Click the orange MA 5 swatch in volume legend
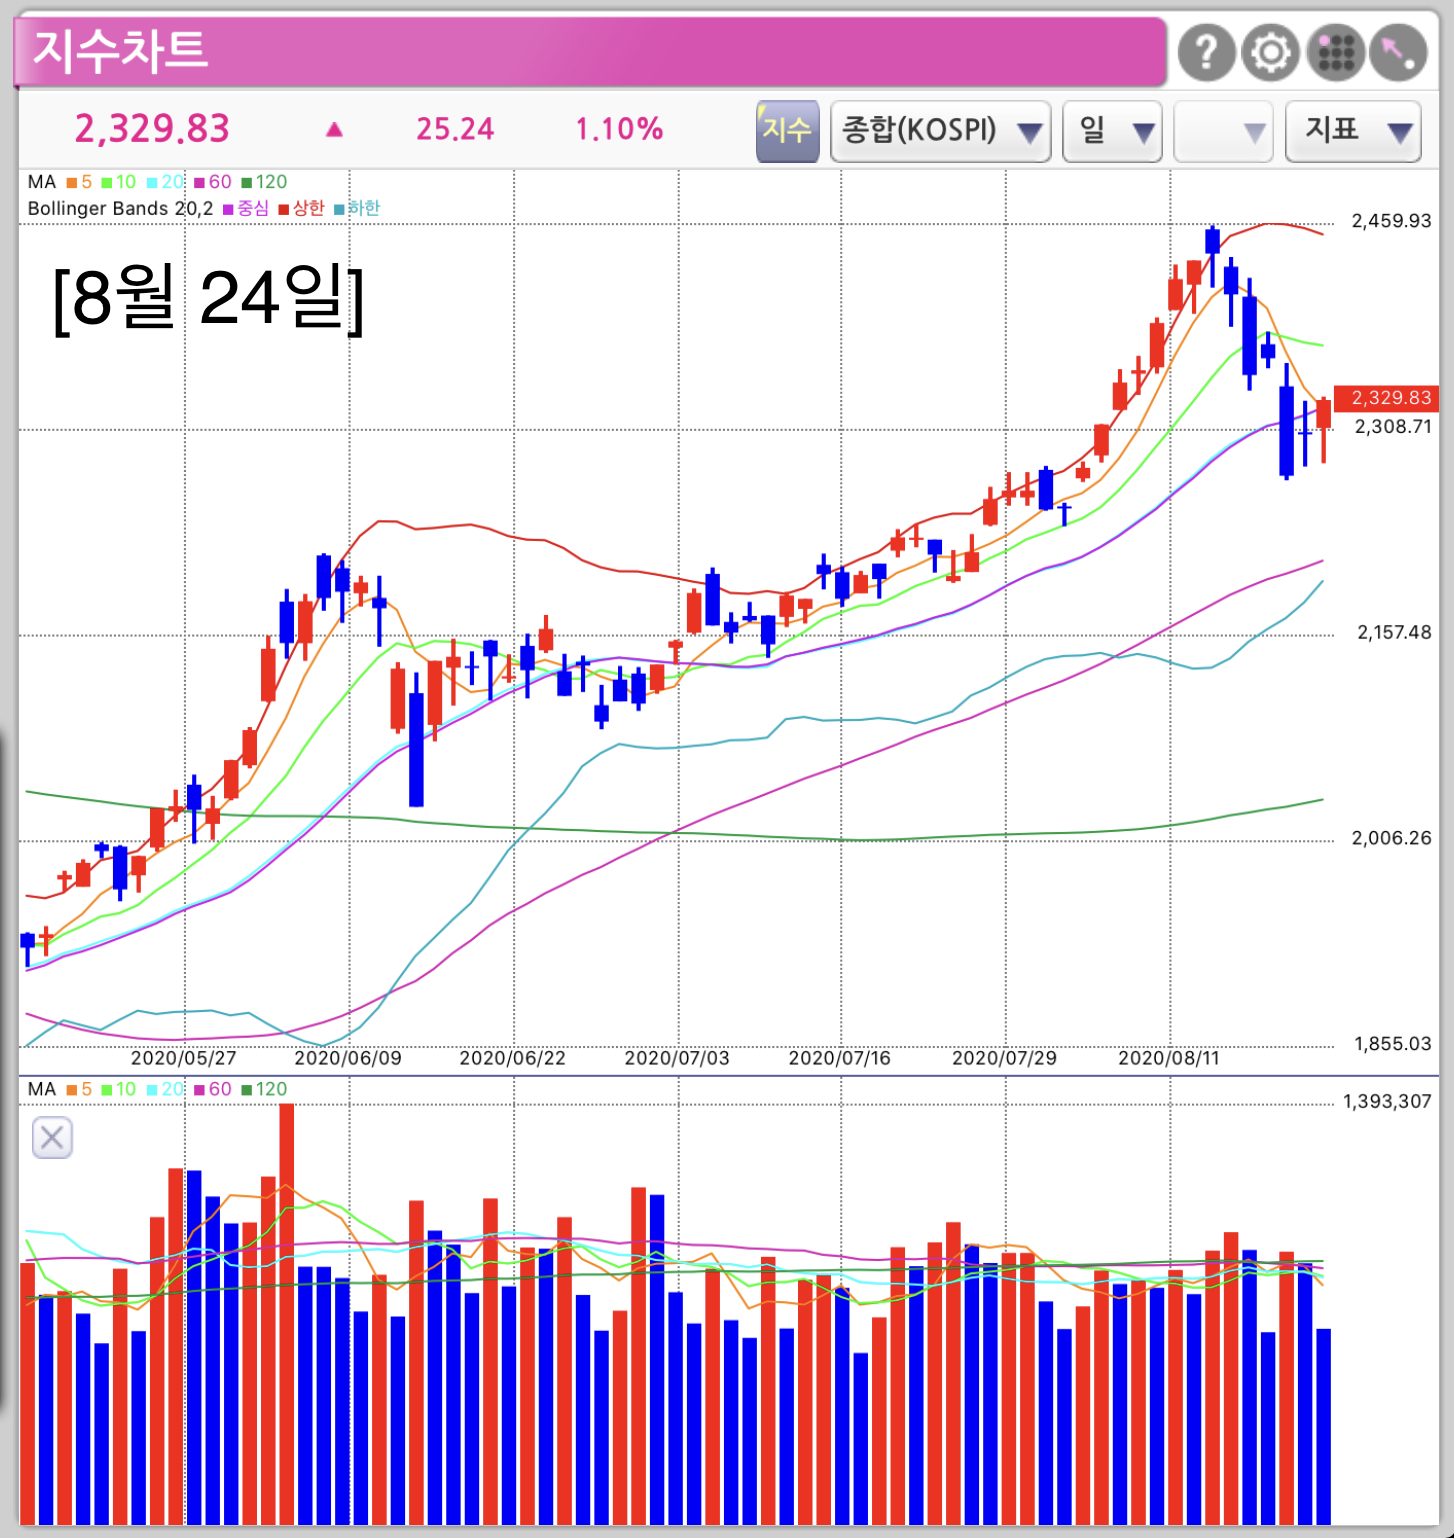 point(72,1090)
